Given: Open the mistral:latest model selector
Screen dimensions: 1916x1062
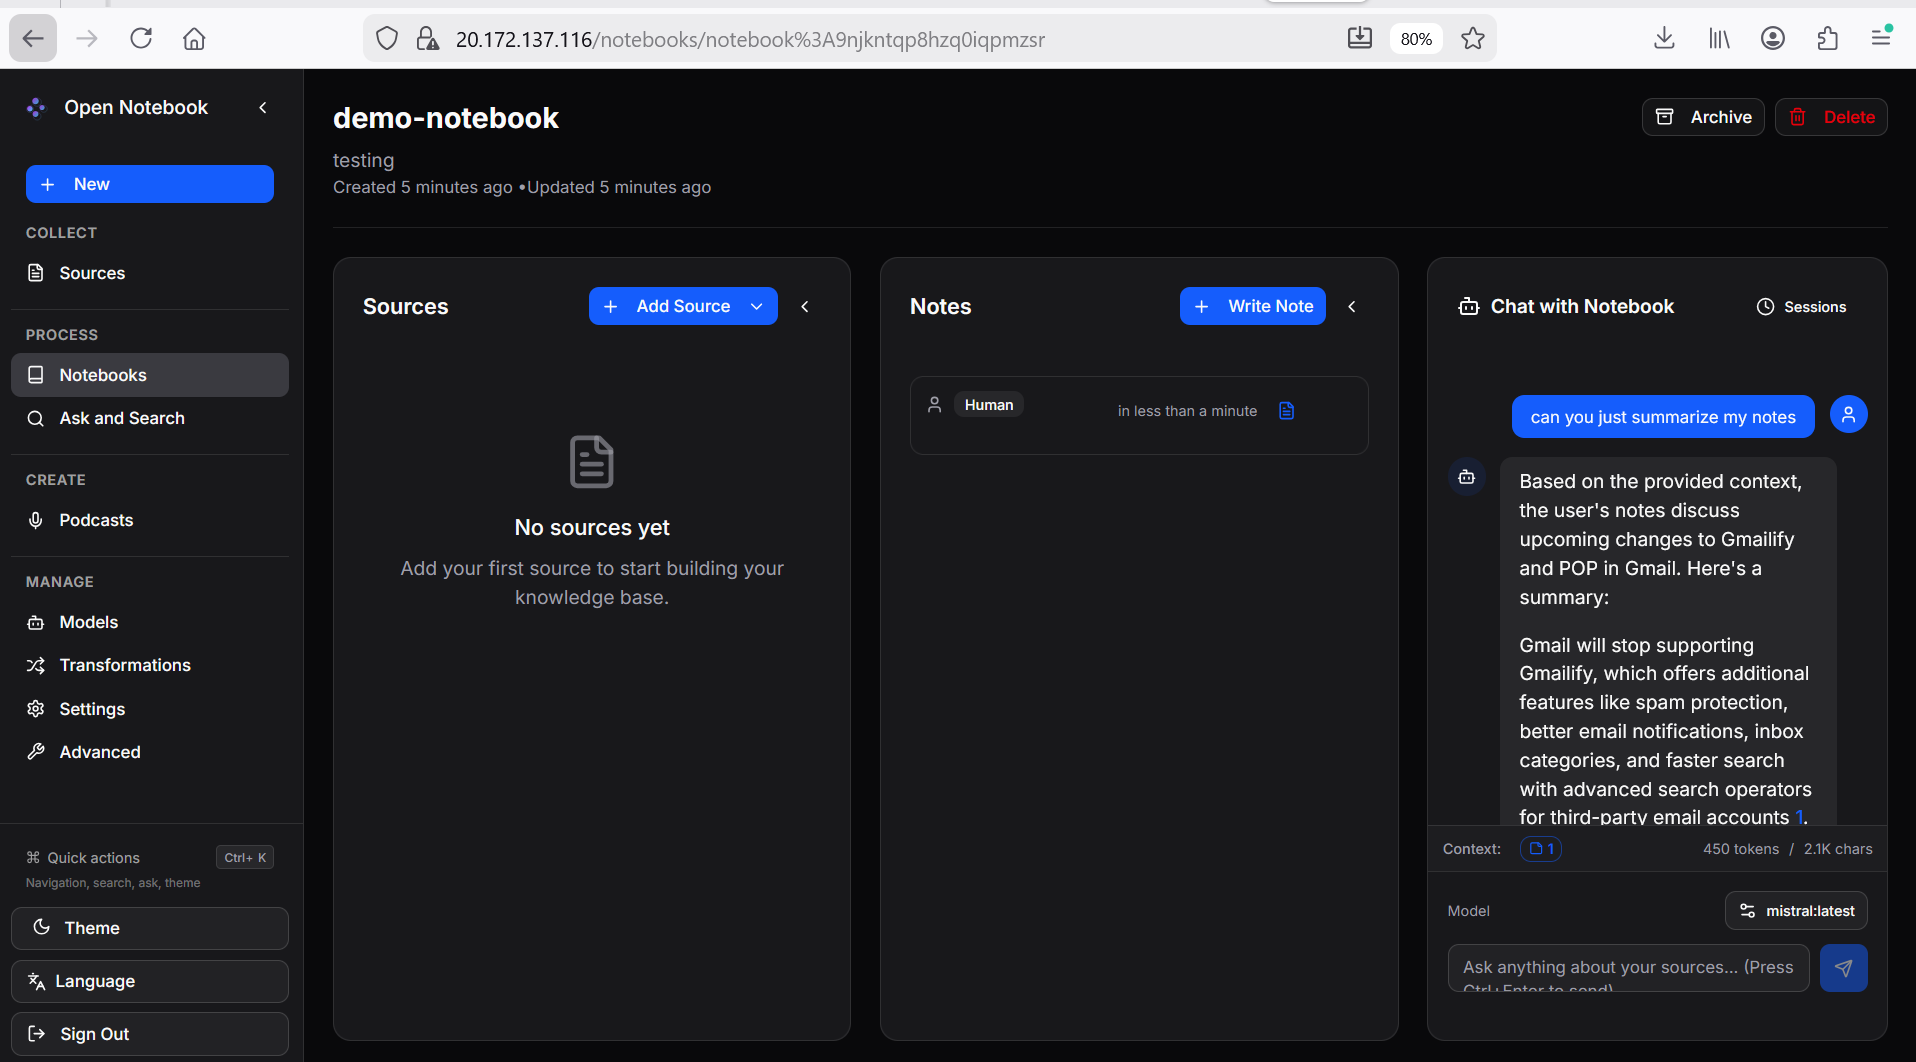Looking at the screenshot, I should point(1795,910).
